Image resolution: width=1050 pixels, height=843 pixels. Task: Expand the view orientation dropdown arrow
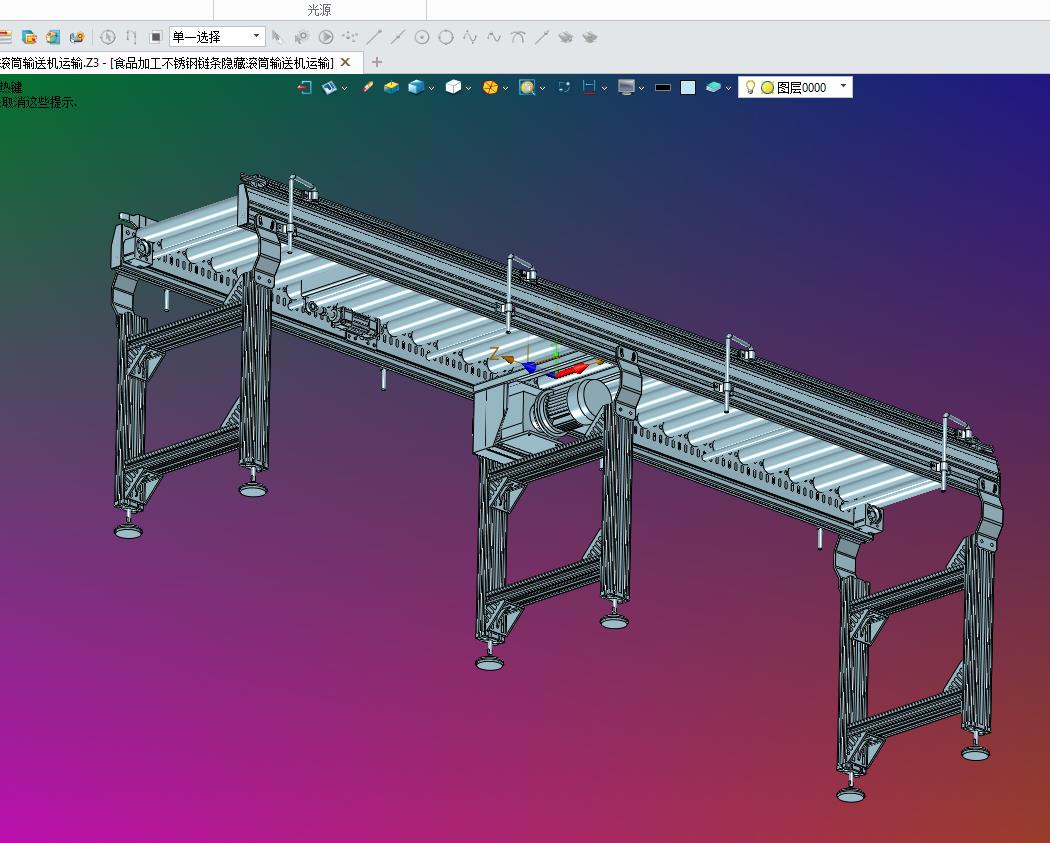[344, 88]
